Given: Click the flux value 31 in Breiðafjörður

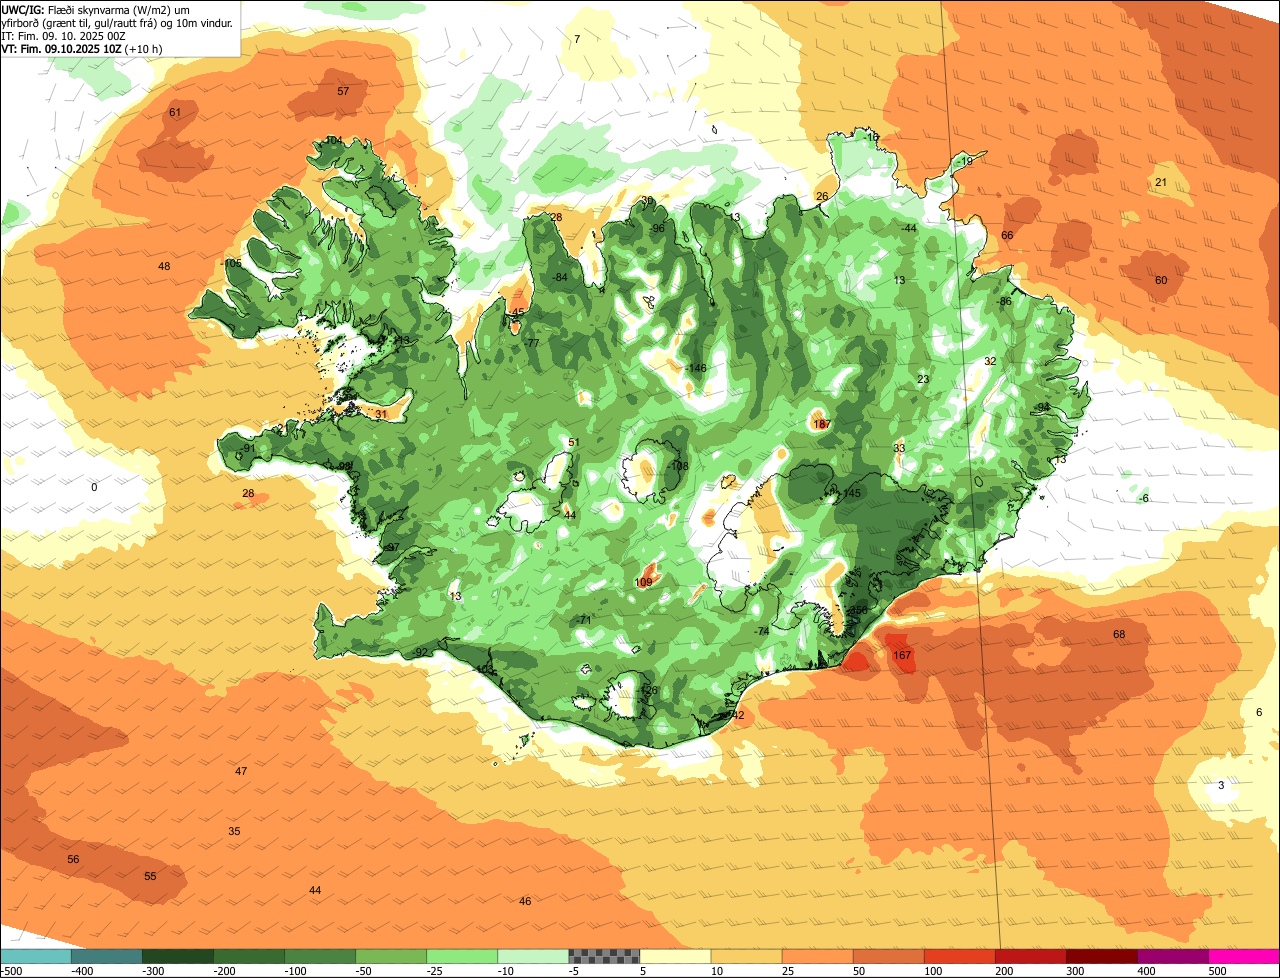Looking at the screenshot, I should [381, 414].
